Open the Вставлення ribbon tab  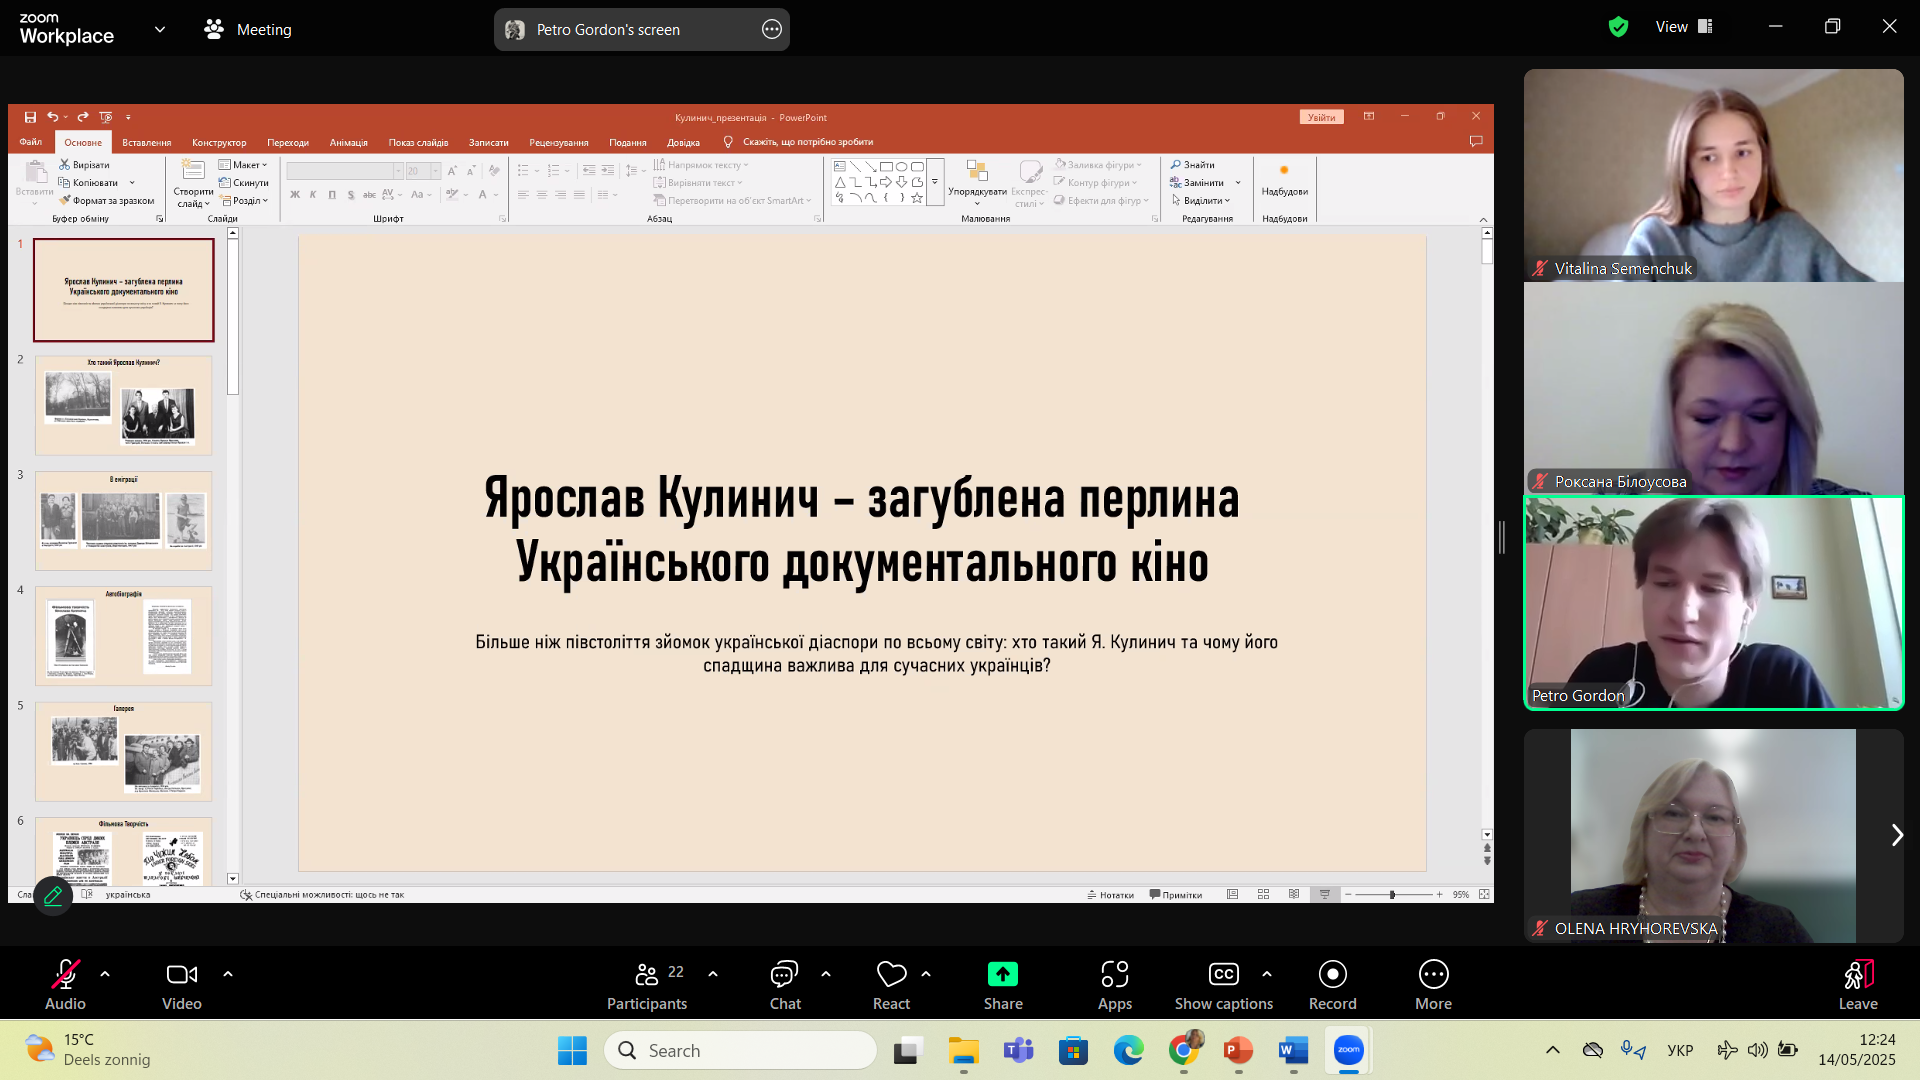click(146, 142)
